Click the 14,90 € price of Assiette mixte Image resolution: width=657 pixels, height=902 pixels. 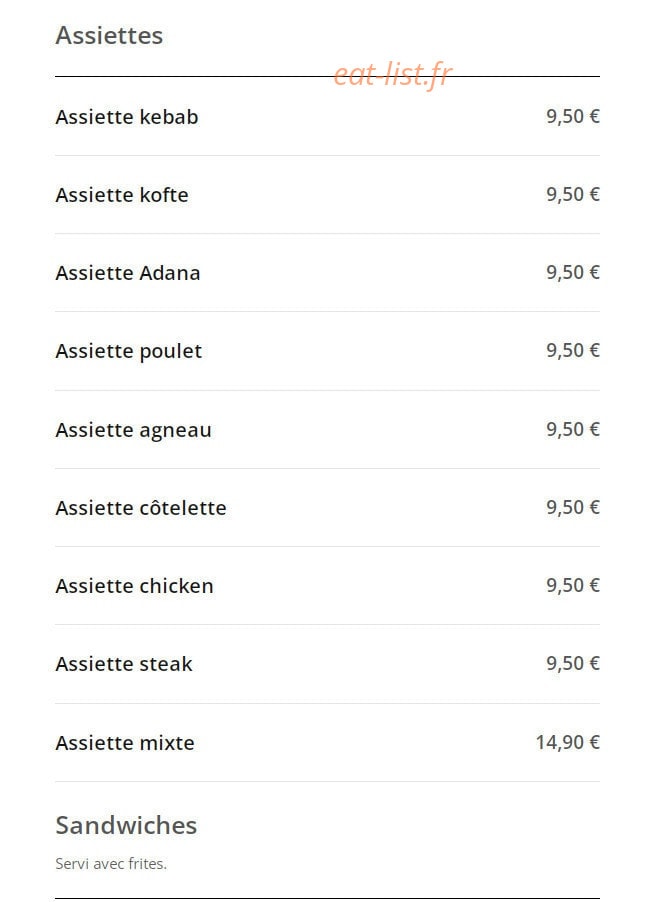pos(568,742)
